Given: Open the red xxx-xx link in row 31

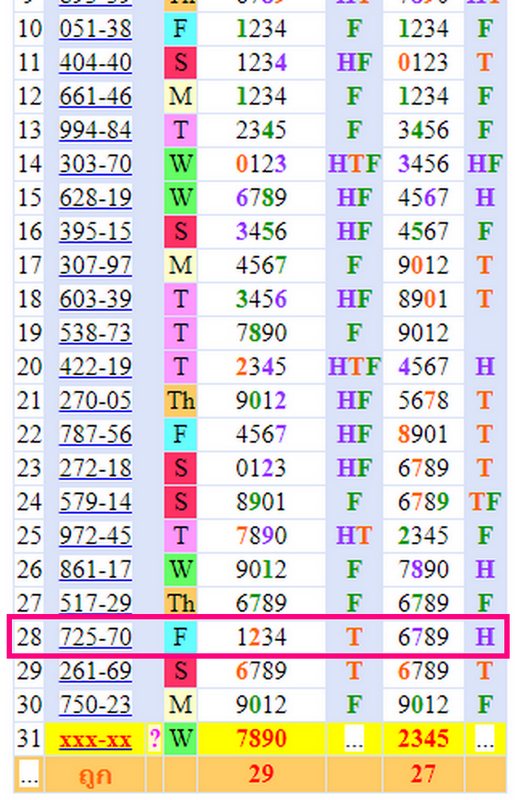Looking at the screenshot, I should coord(95,739).
